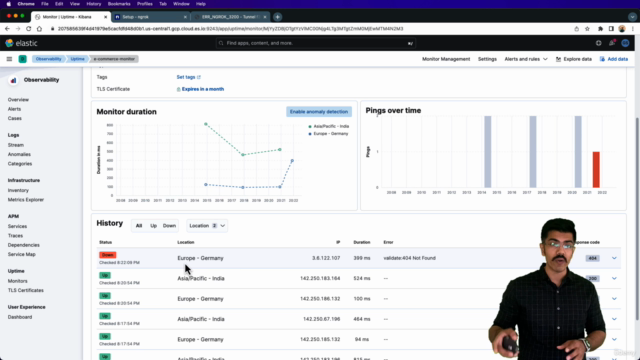Viewport: 640px width, 360px height.
Task: Click the browser back arrow
Action: (7, 29)
